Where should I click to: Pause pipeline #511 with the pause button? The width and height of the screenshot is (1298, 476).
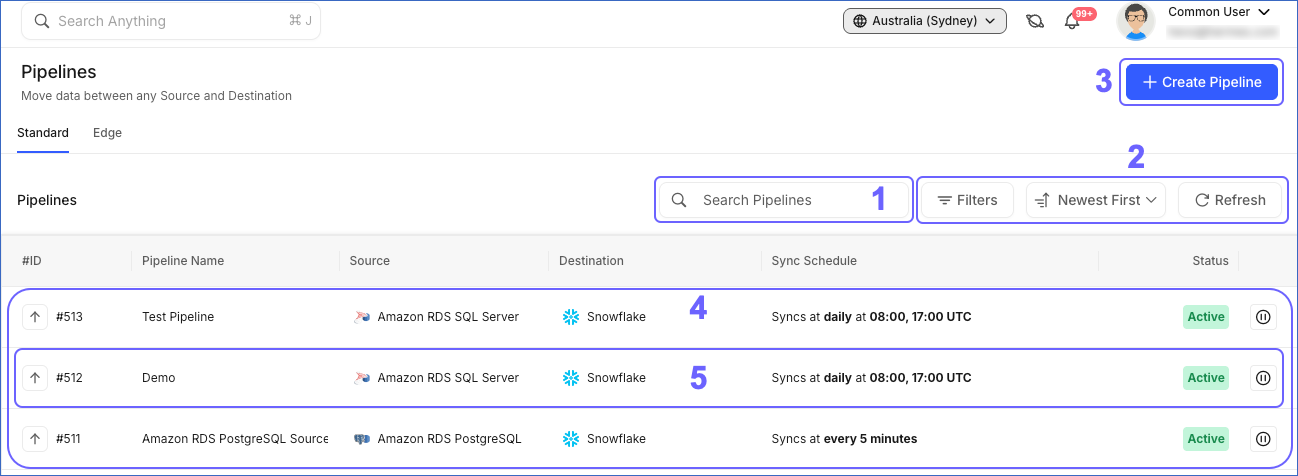(x=1263, y=439)
